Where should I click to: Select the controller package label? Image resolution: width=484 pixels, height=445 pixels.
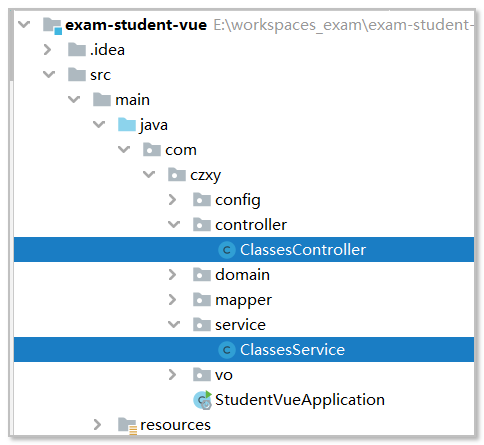pyautogui.click(x=251, y=225)
